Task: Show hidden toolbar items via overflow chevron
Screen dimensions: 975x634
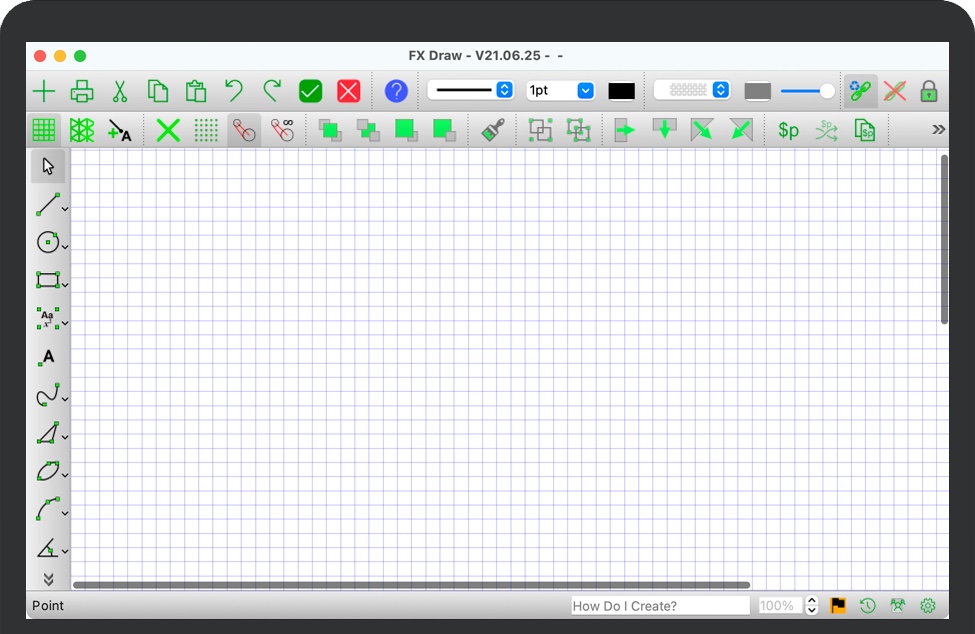Action: tap(938, 129)
